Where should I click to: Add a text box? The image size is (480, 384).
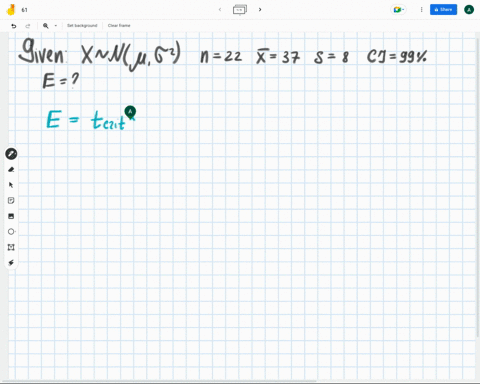[11, 247]
